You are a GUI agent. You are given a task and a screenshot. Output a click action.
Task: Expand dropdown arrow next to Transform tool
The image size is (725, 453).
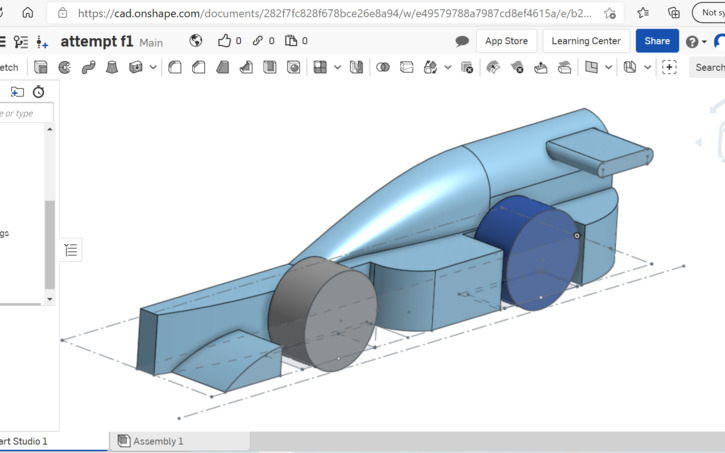click(448, 67)
